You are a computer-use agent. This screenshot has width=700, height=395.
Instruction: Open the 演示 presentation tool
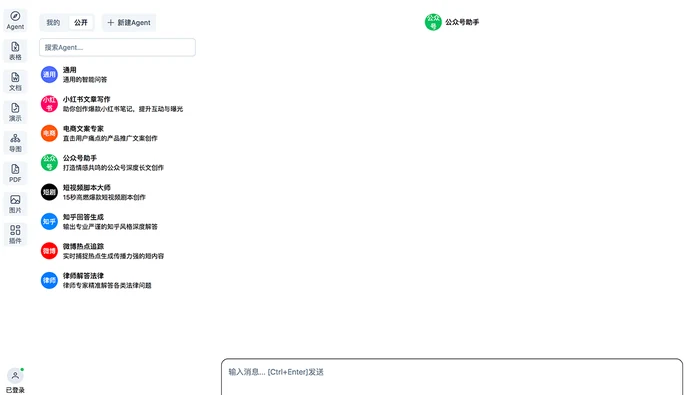15,112
